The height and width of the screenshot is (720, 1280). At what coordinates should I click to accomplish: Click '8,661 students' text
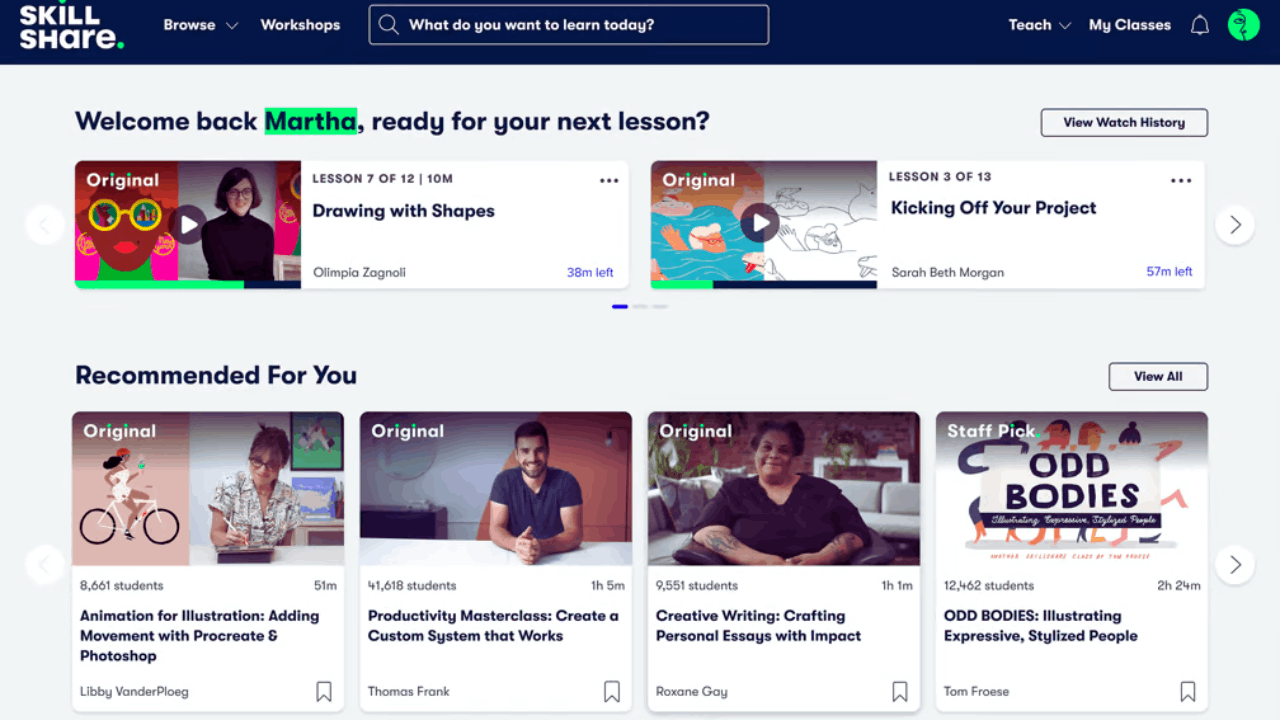coord(121,586)
